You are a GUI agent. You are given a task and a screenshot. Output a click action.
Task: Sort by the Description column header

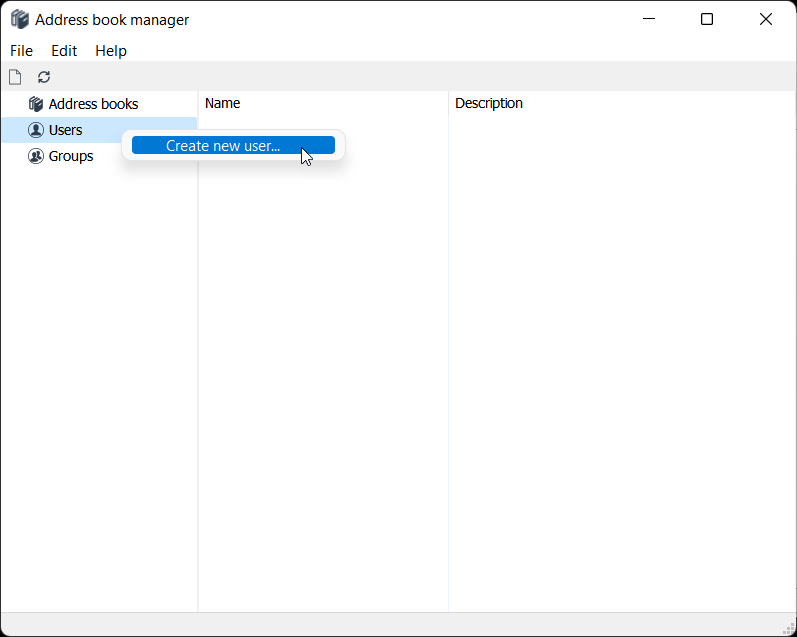point(489,103)
